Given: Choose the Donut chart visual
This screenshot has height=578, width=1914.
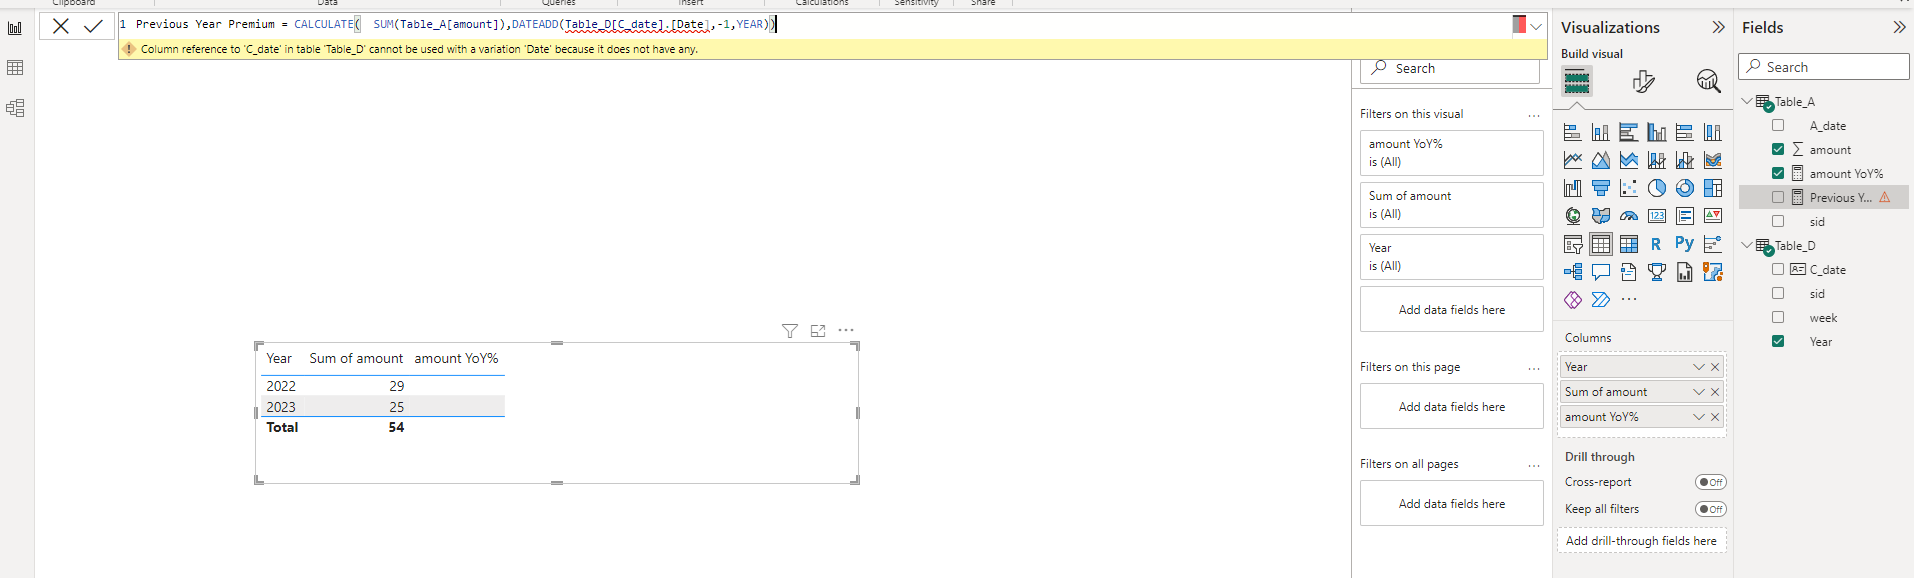Looking at the screenshot, I should (x=1685, y=188).
